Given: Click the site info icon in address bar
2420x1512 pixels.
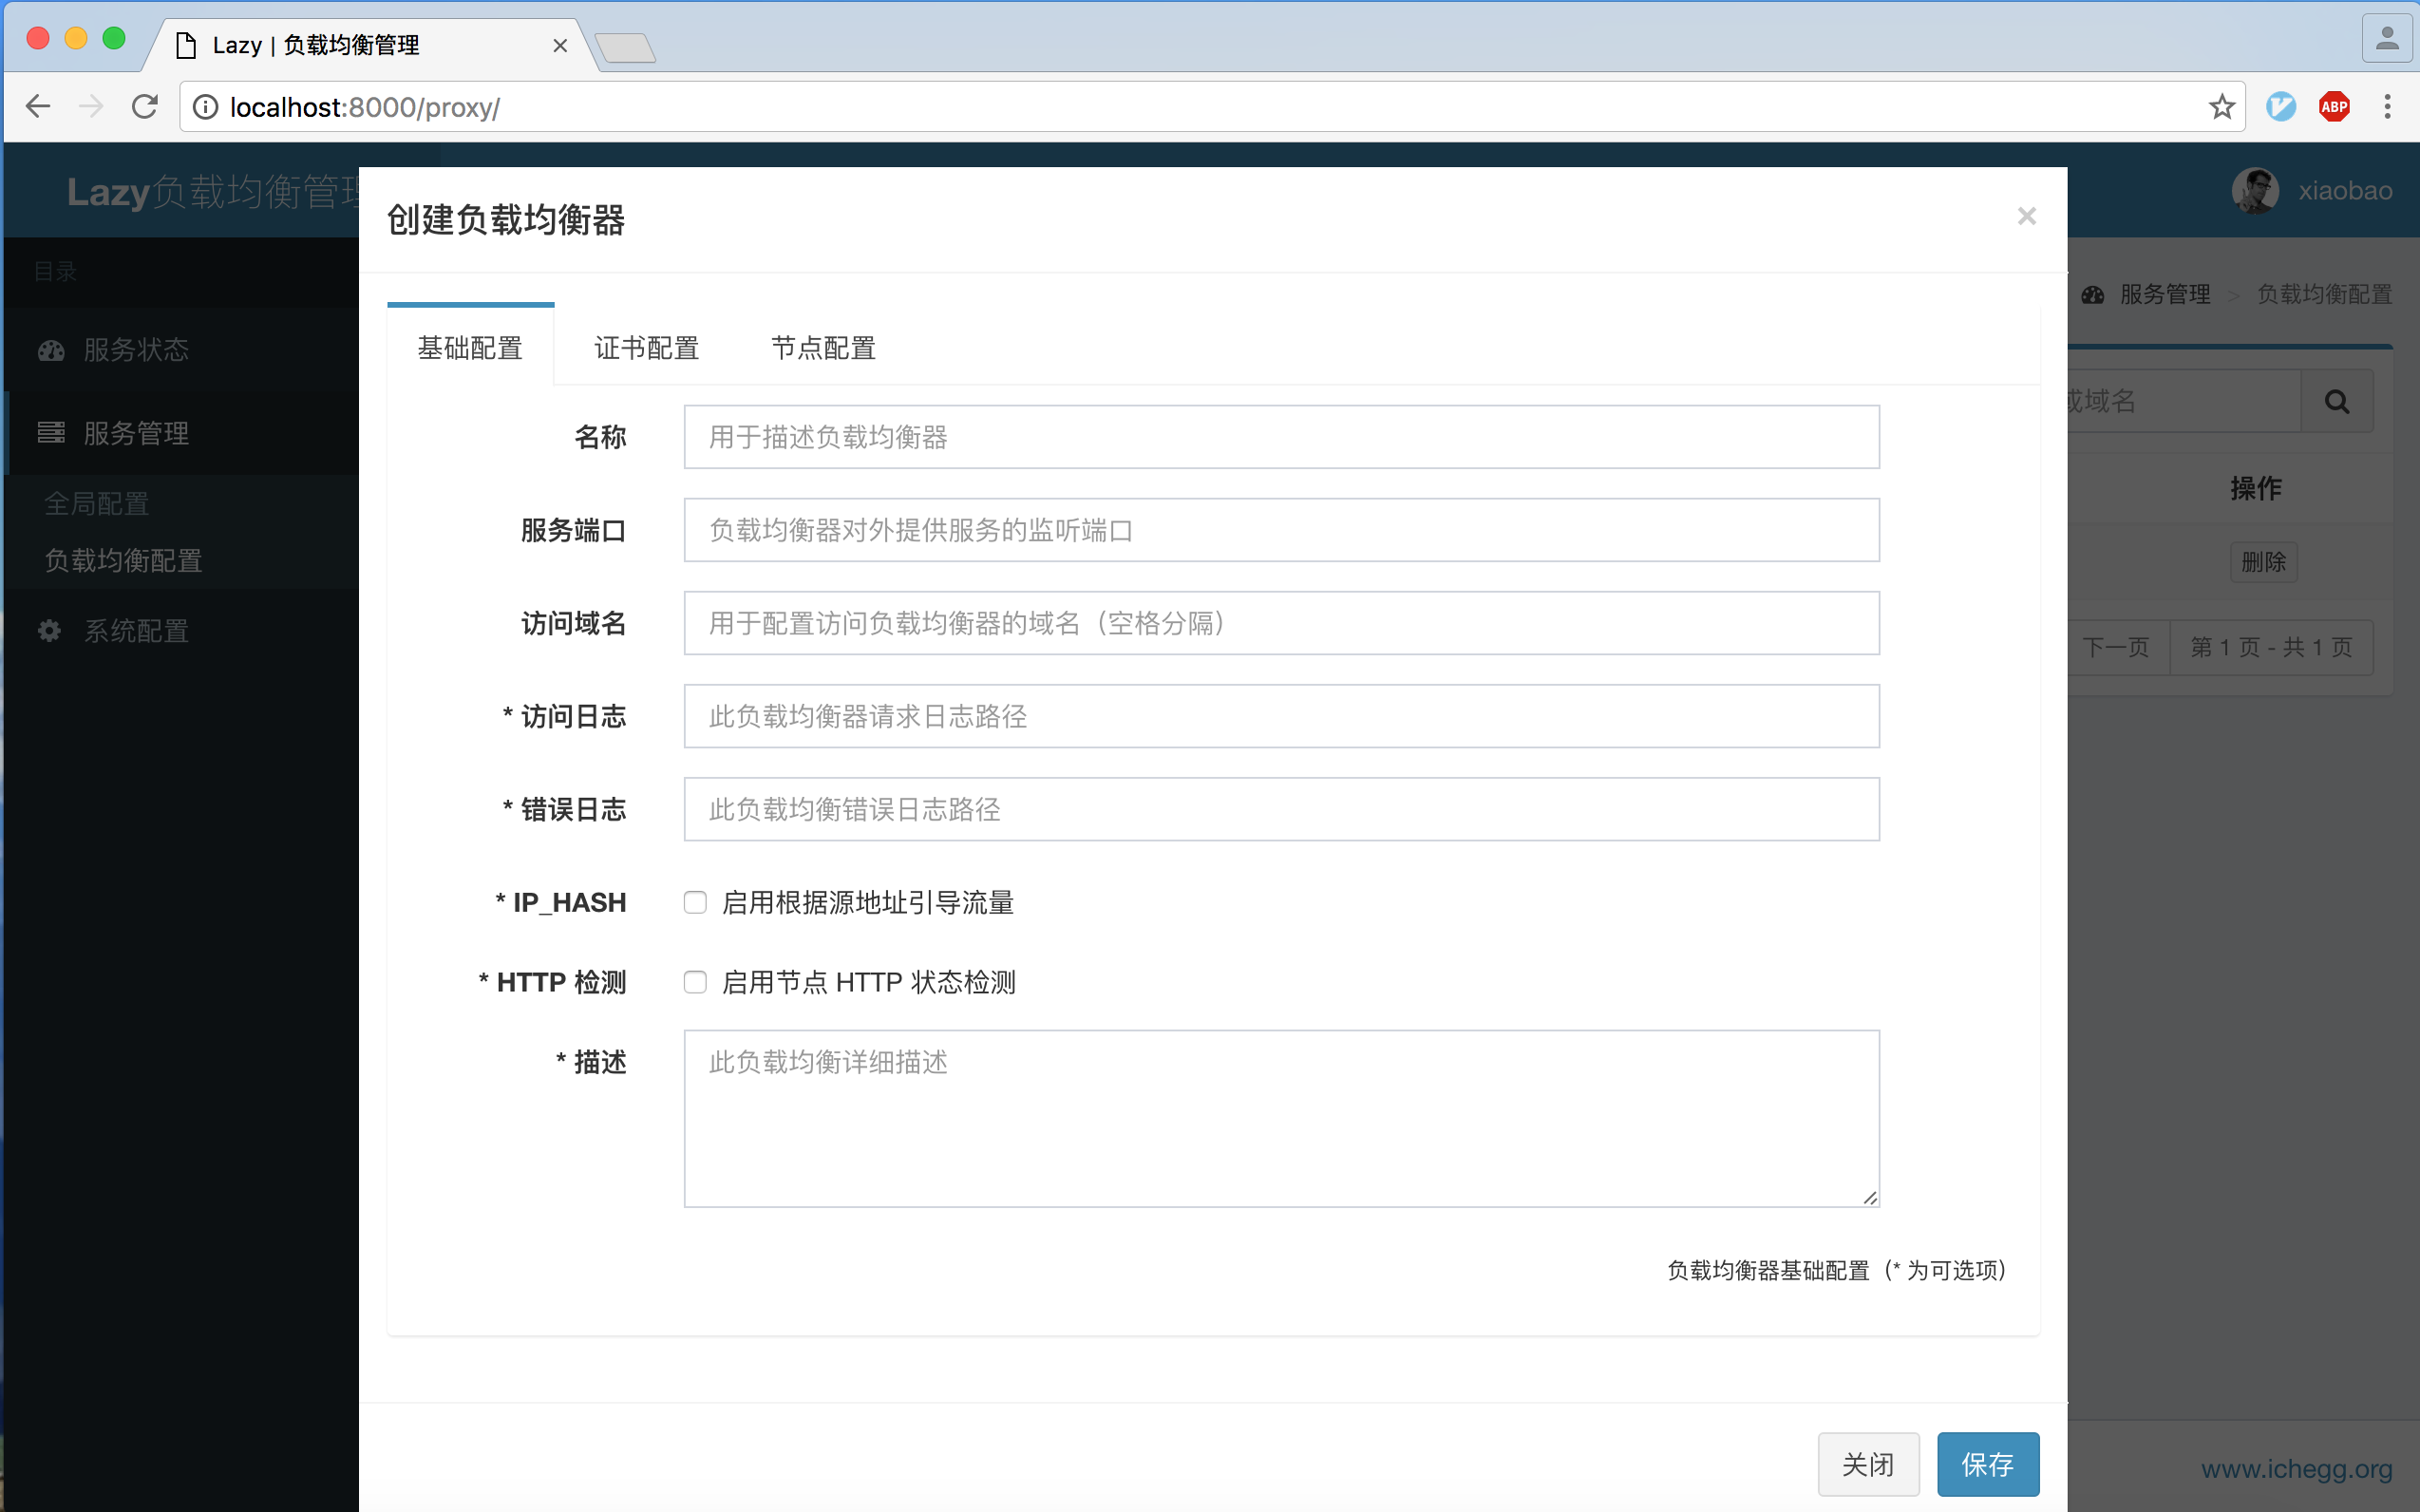Looking at the screenshot, I should (205, 107).
